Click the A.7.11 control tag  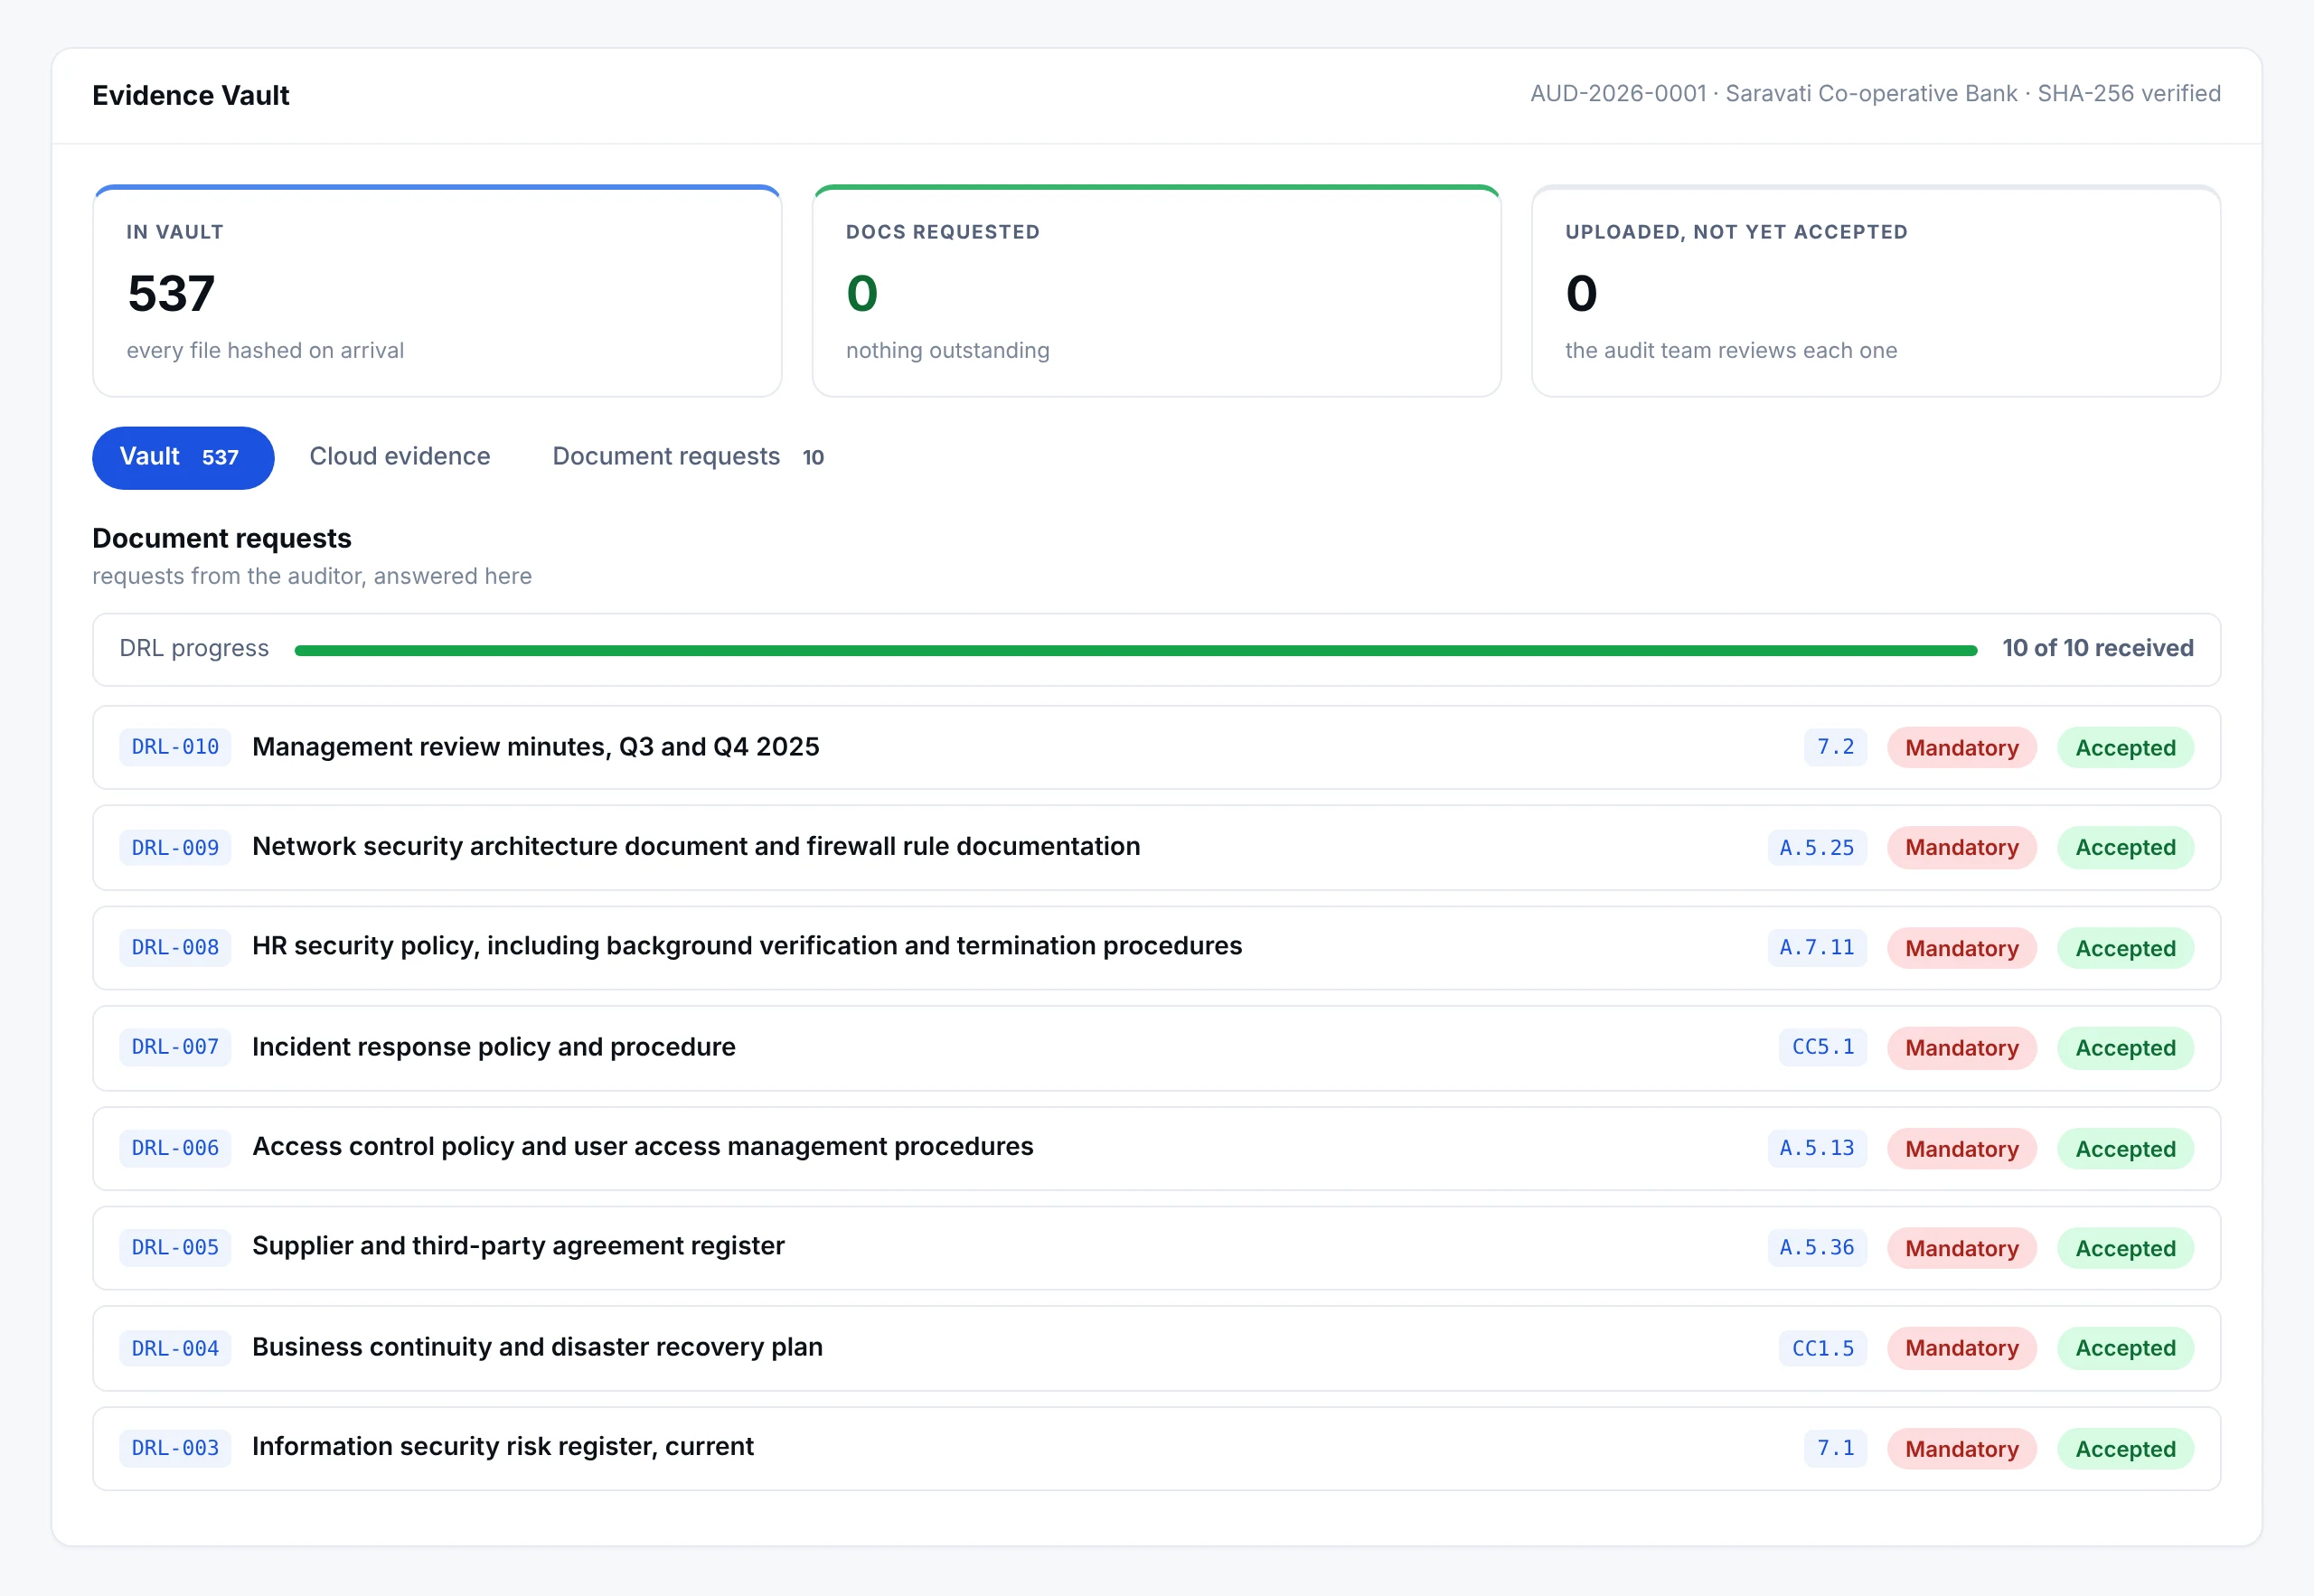(x=1817, y=948)
